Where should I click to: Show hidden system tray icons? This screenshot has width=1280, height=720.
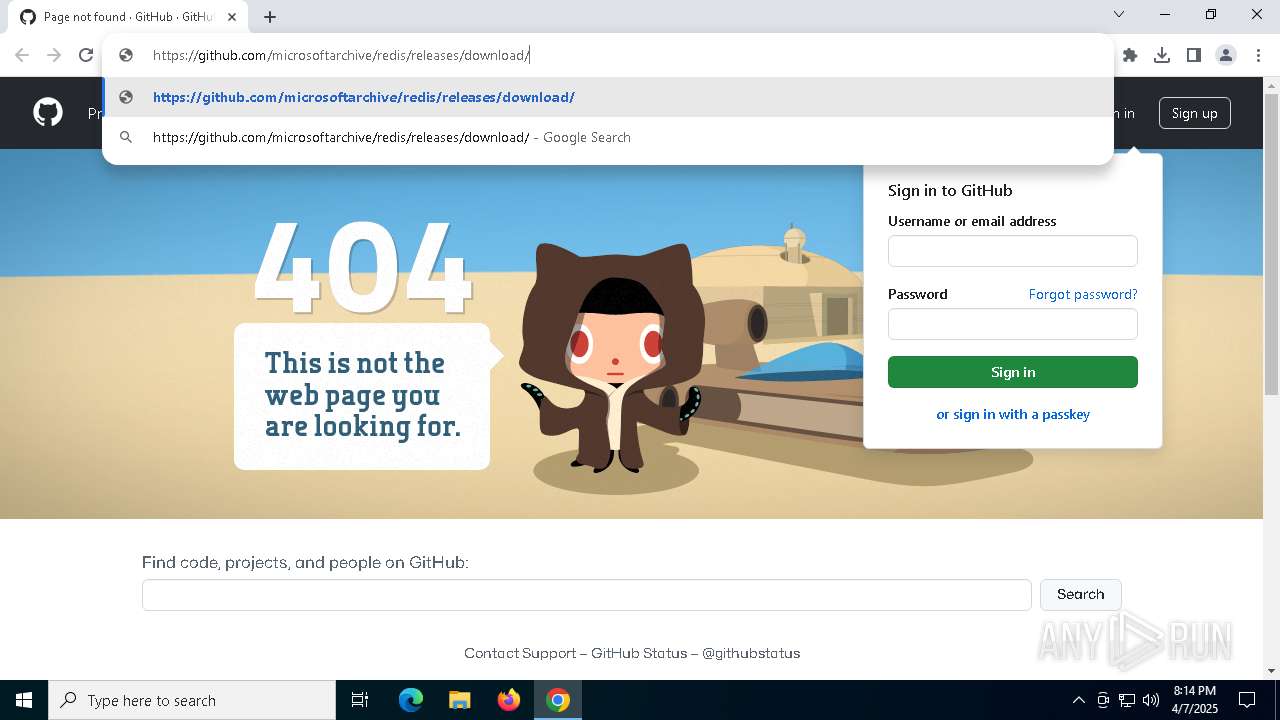click(x=1078, y=700)
